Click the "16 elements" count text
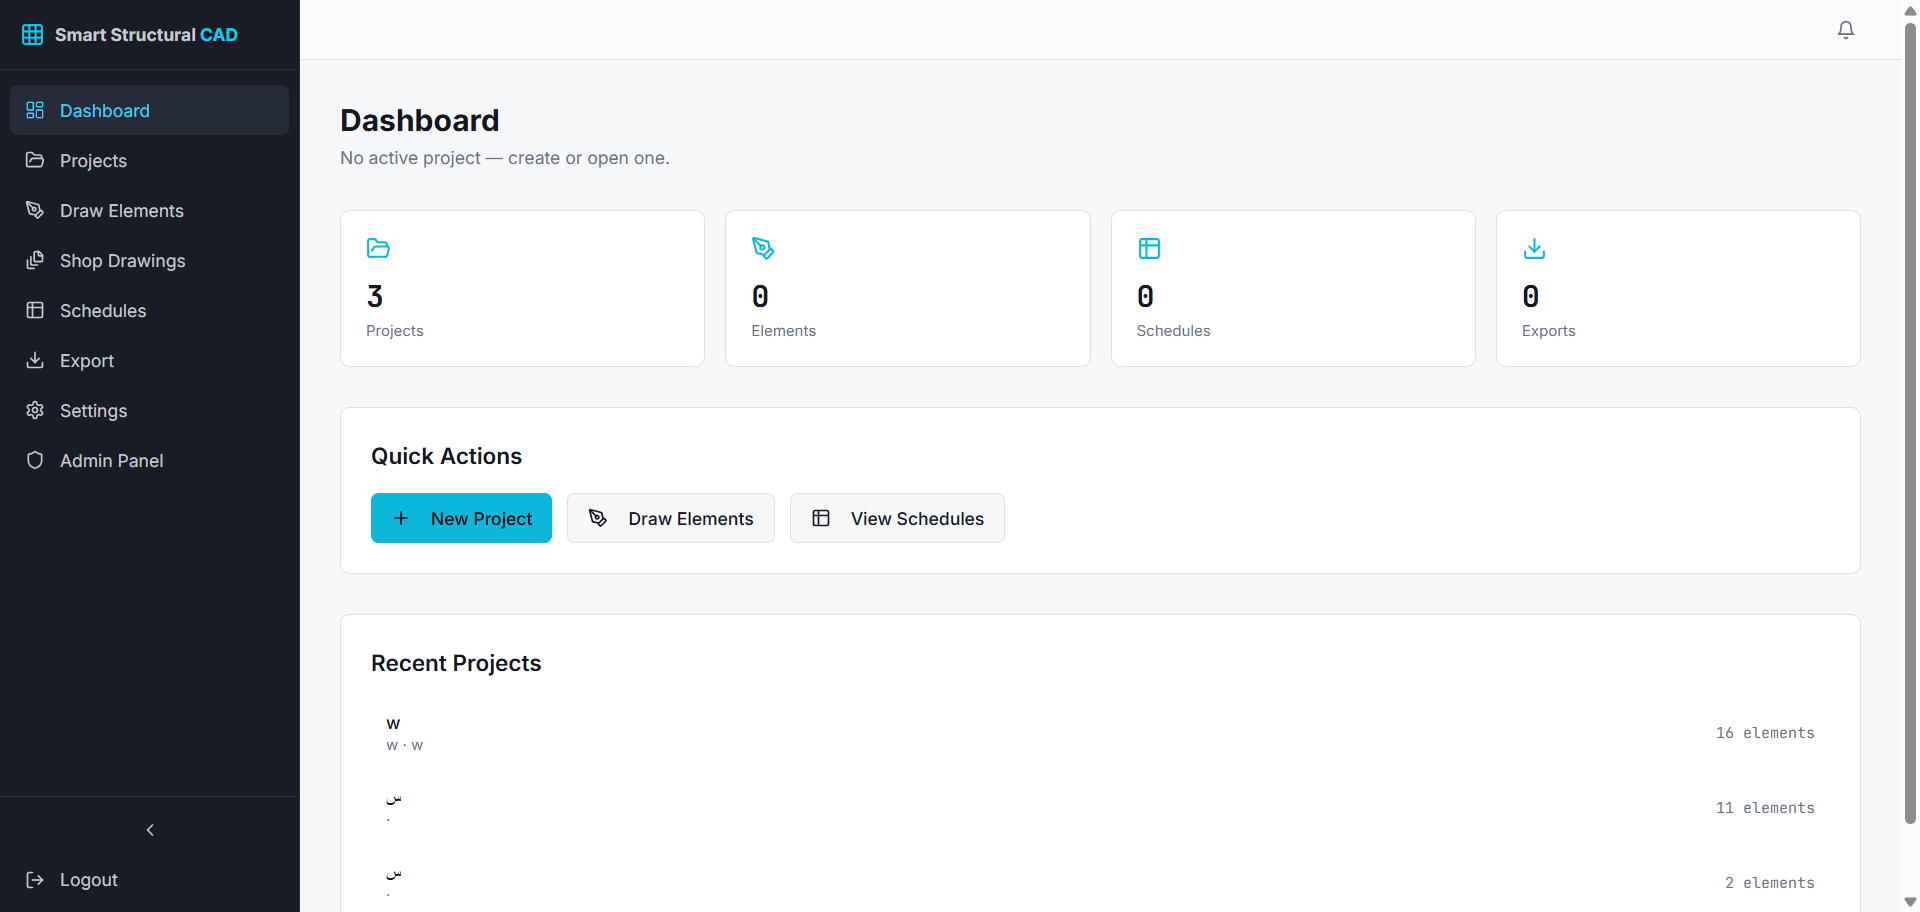This screenshot has width=1920, height=912. click(1765, 733)
